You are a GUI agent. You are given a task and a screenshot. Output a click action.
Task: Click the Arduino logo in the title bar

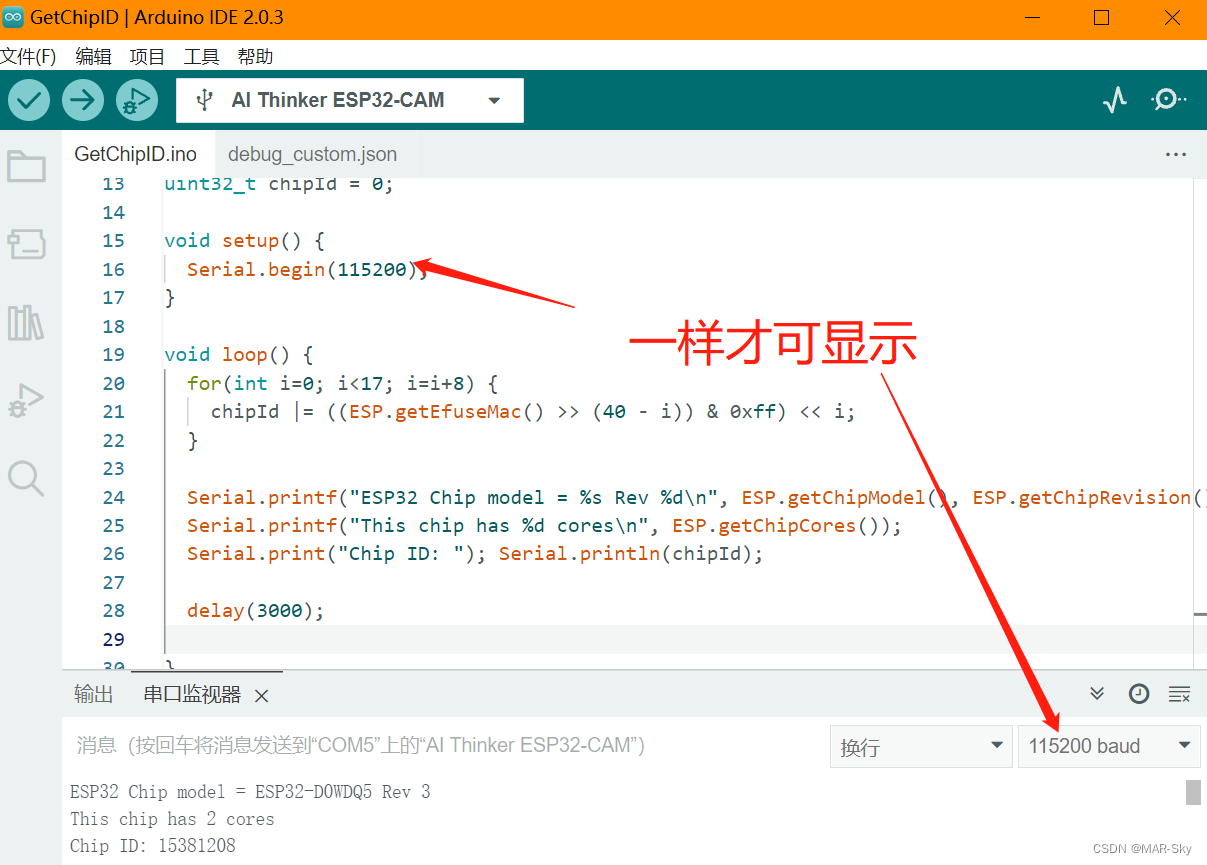point(13,17)
